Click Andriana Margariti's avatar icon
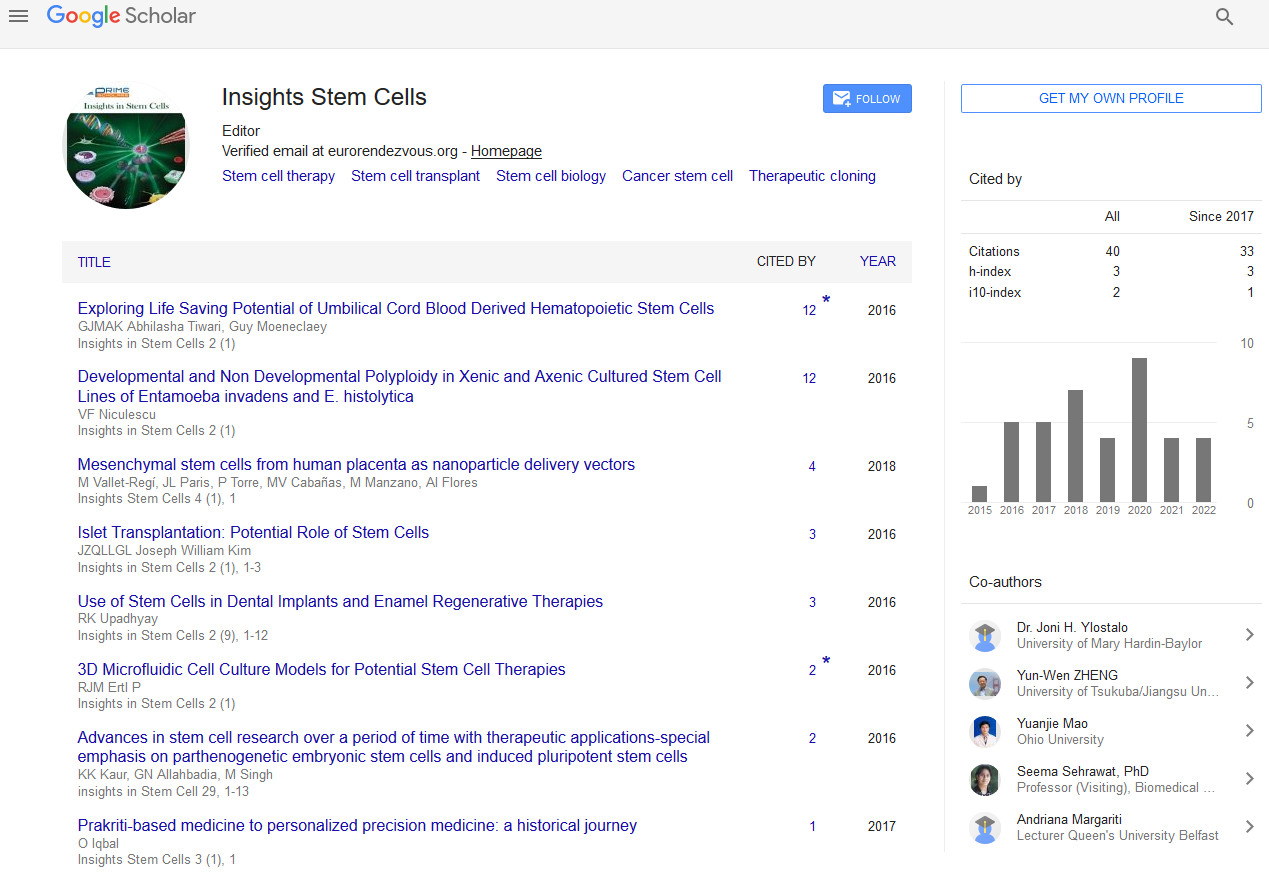 [985, 827]
